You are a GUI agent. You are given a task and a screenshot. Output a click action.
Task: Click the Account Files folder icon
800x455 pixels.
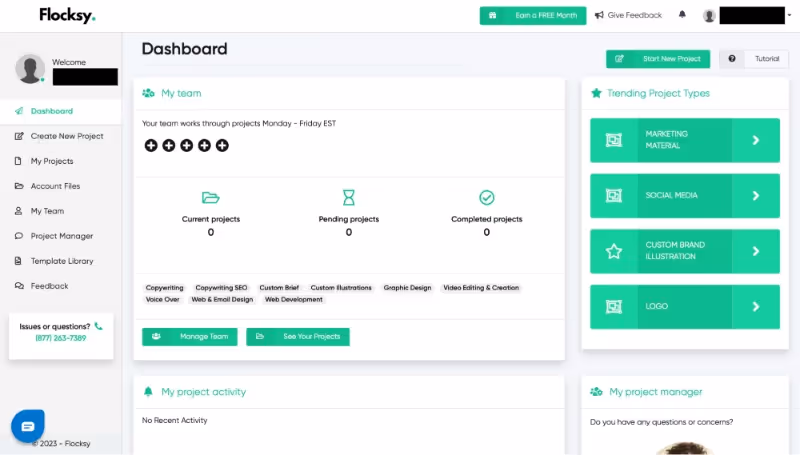pos(19,186)
